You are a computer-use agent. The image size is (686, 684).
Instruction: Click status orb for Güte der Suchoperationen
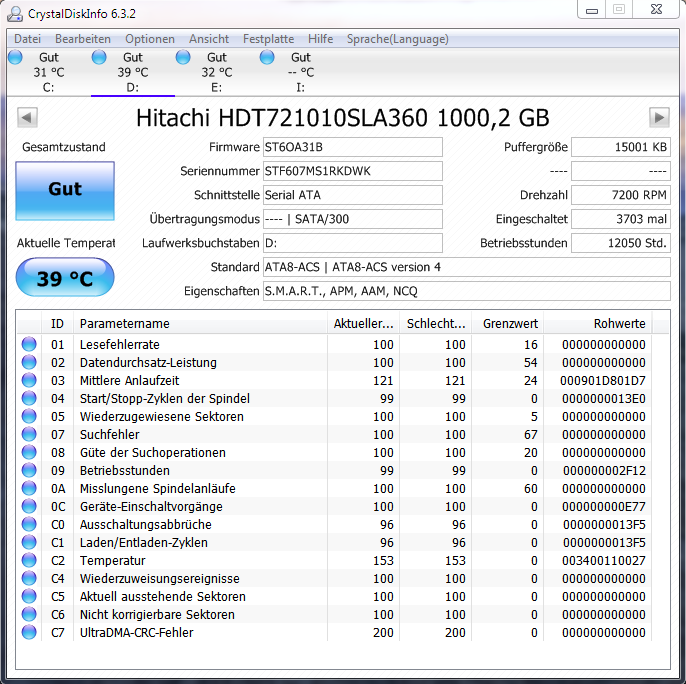pos(29,452)
